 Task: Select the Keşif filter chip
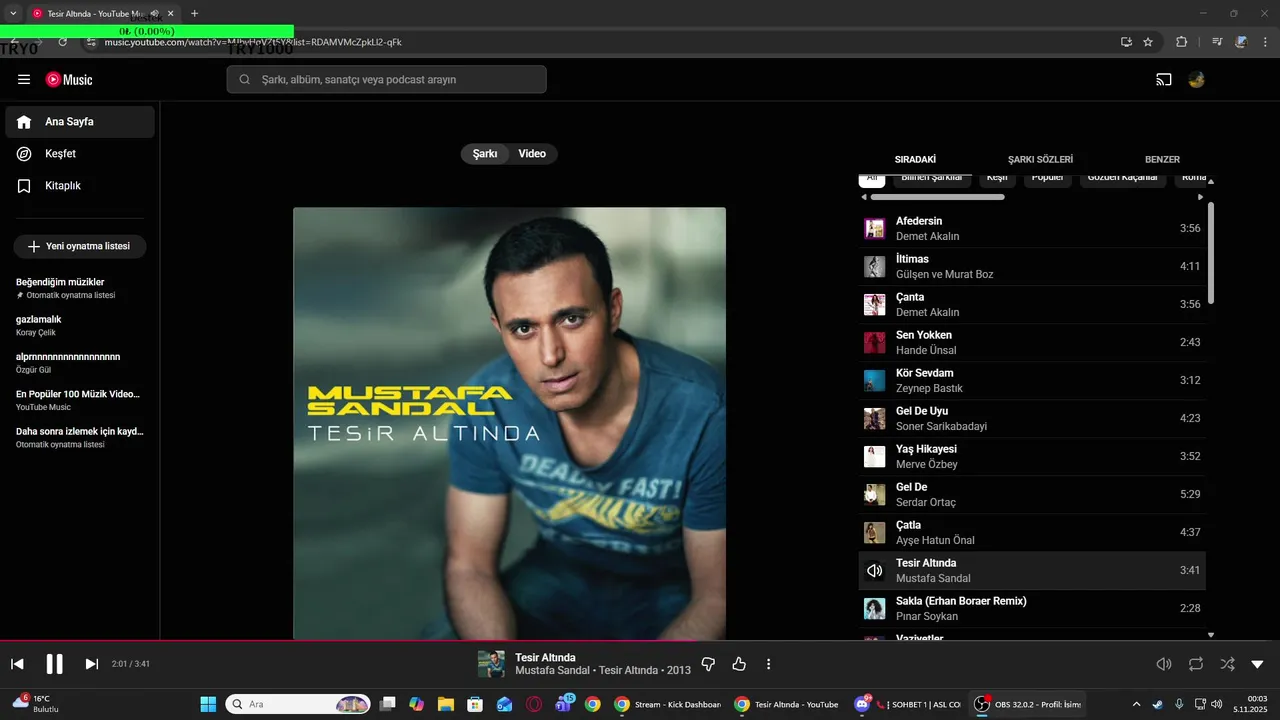[997, 179]
